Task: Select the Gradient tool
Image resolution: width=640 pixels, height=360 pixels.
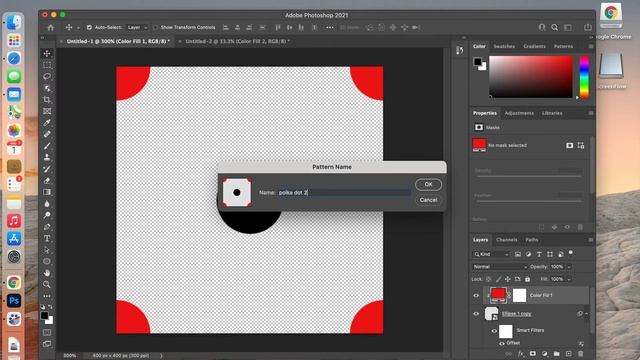Action: click(47, 192)
